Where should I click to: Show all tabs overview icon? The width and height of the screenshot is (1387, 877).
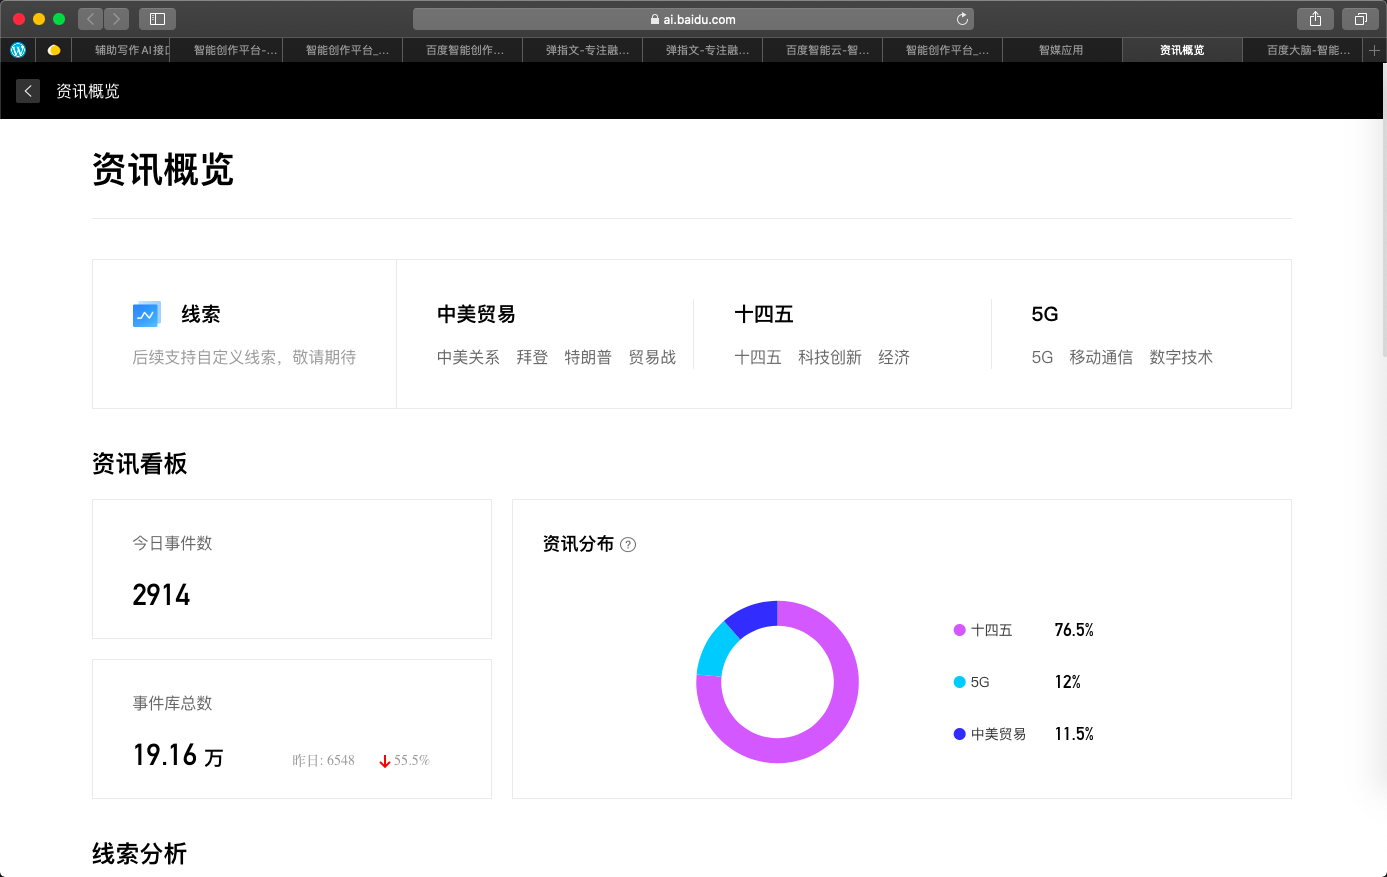1360,19
